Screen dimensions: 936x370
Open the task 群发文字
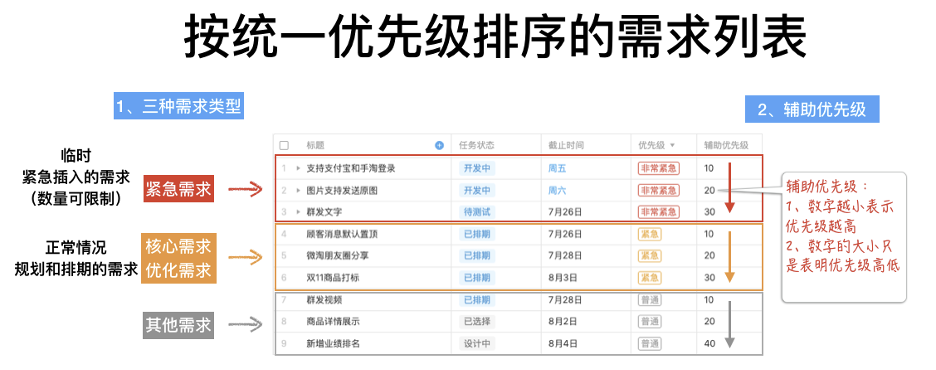point(324,212)
